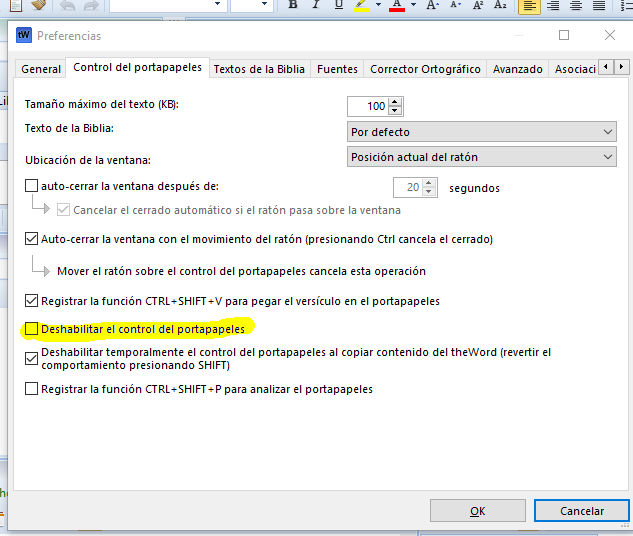This screenshot has width=633, height=536.
Task: Select the align left icon
Action: point(529,5)
